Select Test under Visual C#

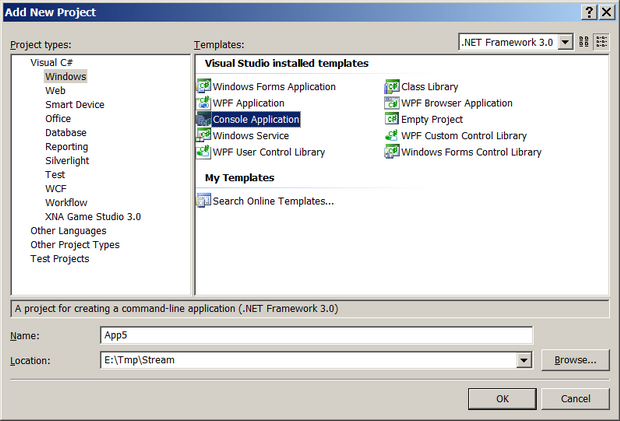(x=55, y=175)
